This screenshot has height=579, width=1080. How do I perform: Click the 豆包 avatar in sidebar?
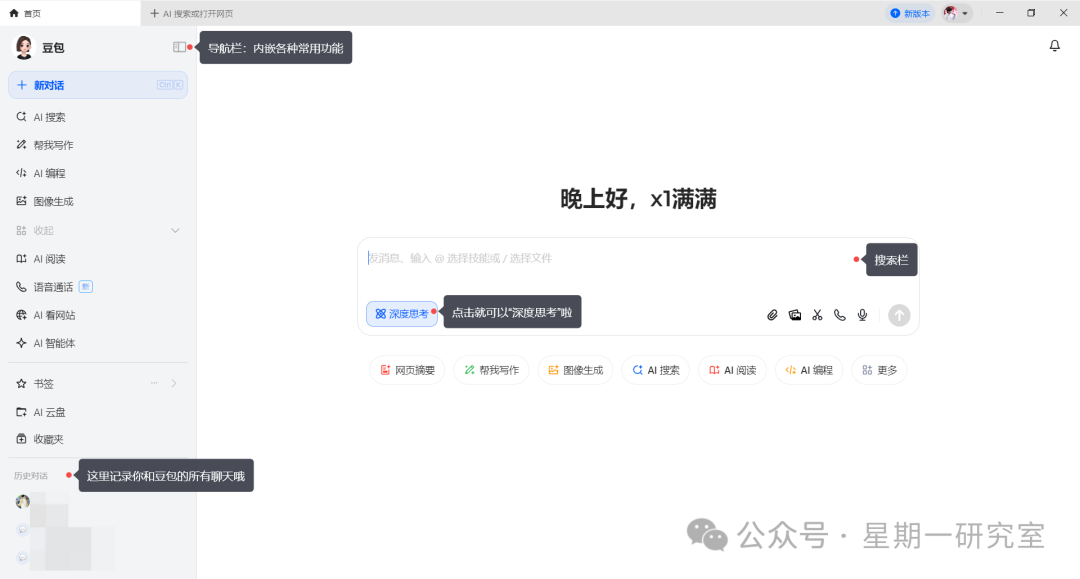24,47
